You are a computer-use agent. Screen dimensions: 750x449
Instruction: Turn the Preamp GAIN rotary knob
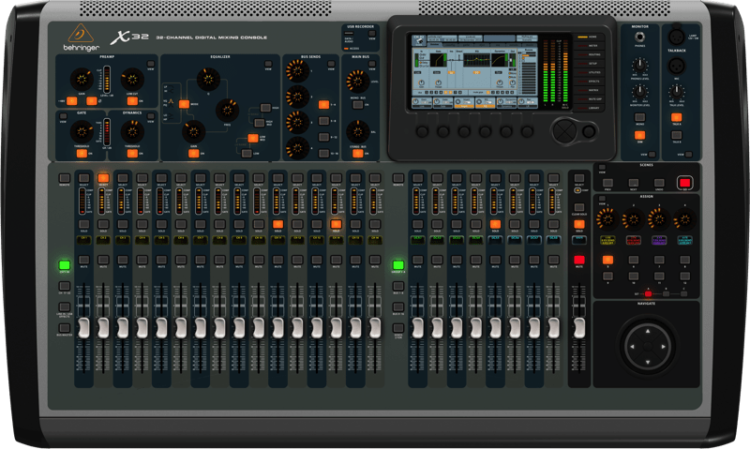click(x=82, y=78)
